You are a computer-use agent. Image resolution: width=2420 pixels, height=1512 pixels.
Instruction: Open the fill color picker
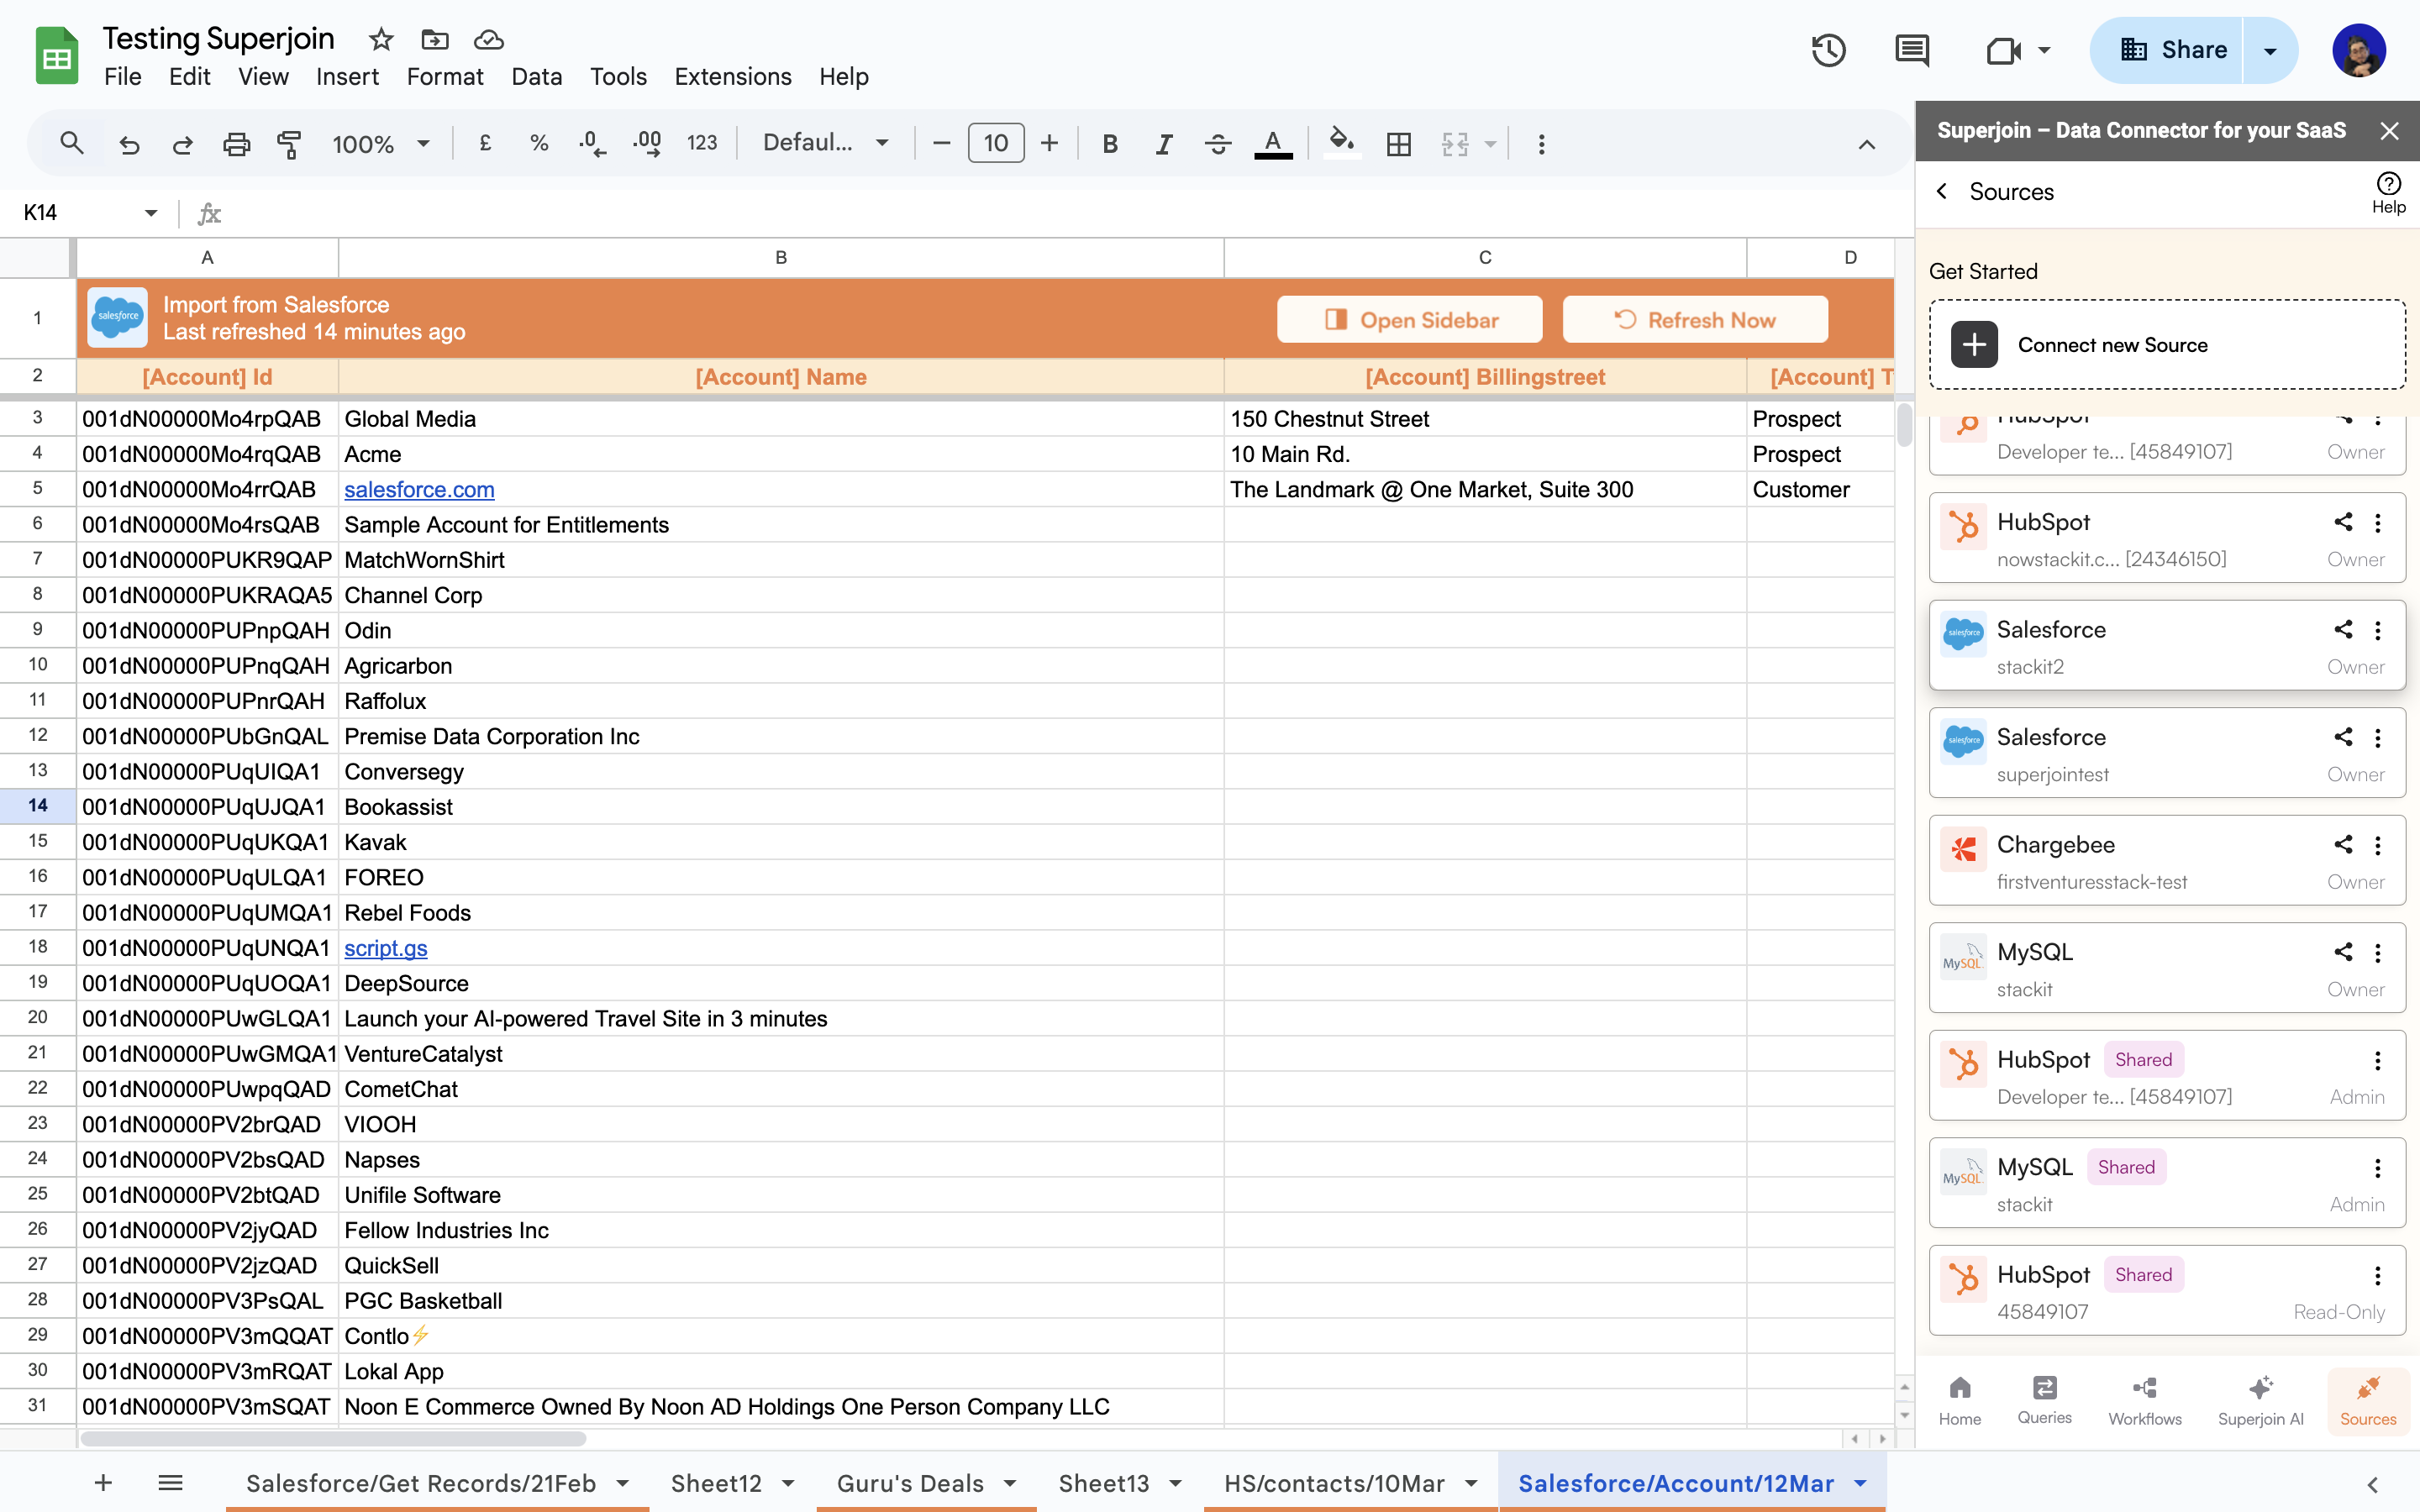pos(1341,142)
